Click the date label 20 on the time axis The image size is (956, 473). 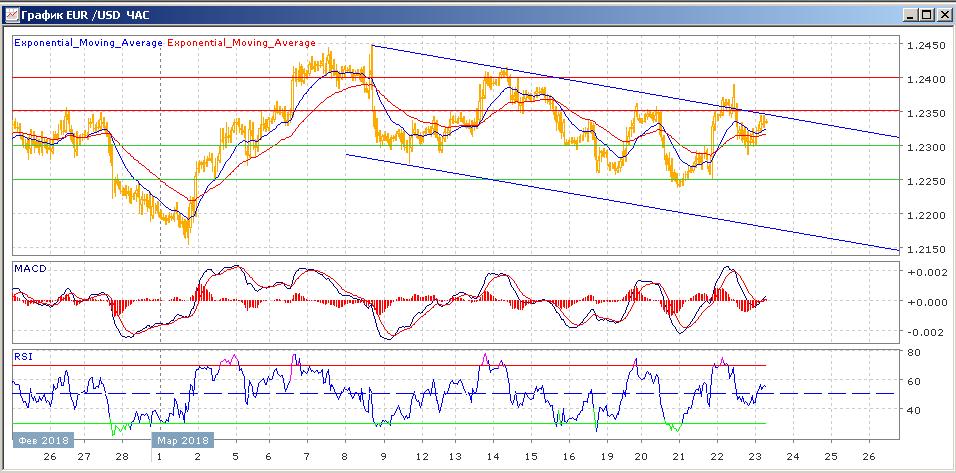coord(640,457)
